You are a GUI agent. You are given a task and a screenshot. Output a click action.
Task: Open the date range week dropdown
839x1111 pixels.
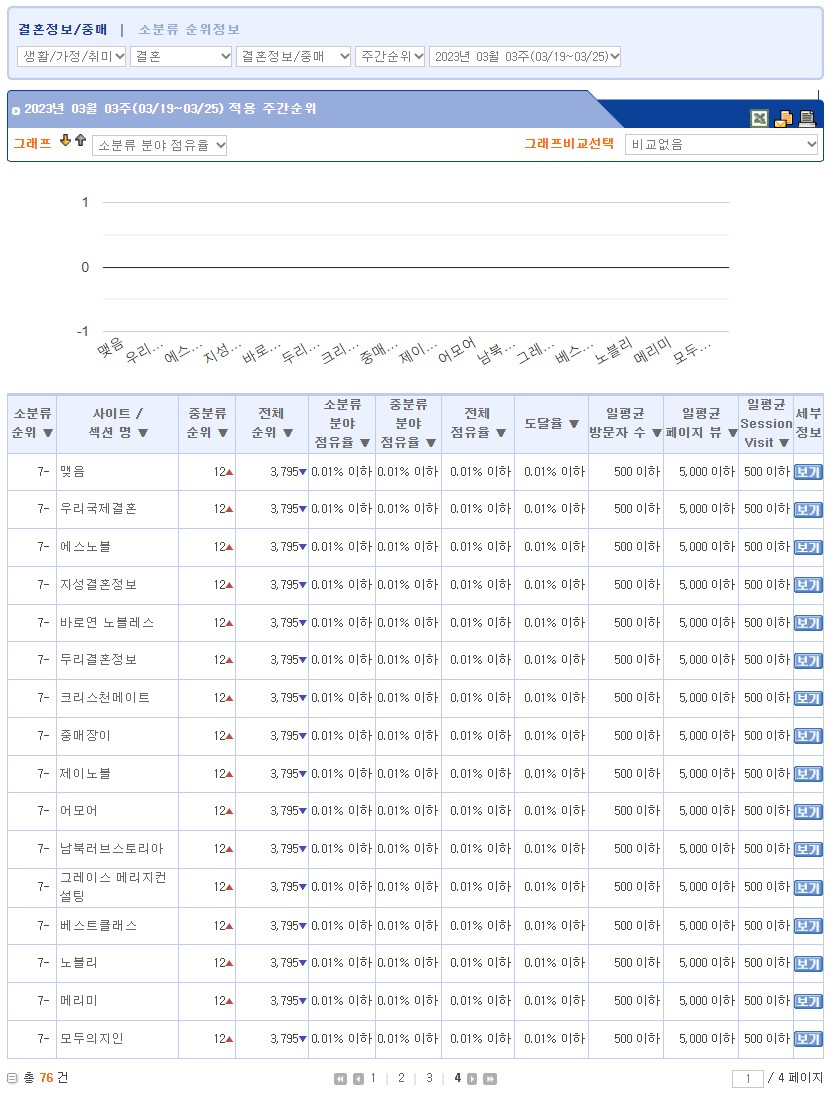point(525,57)
